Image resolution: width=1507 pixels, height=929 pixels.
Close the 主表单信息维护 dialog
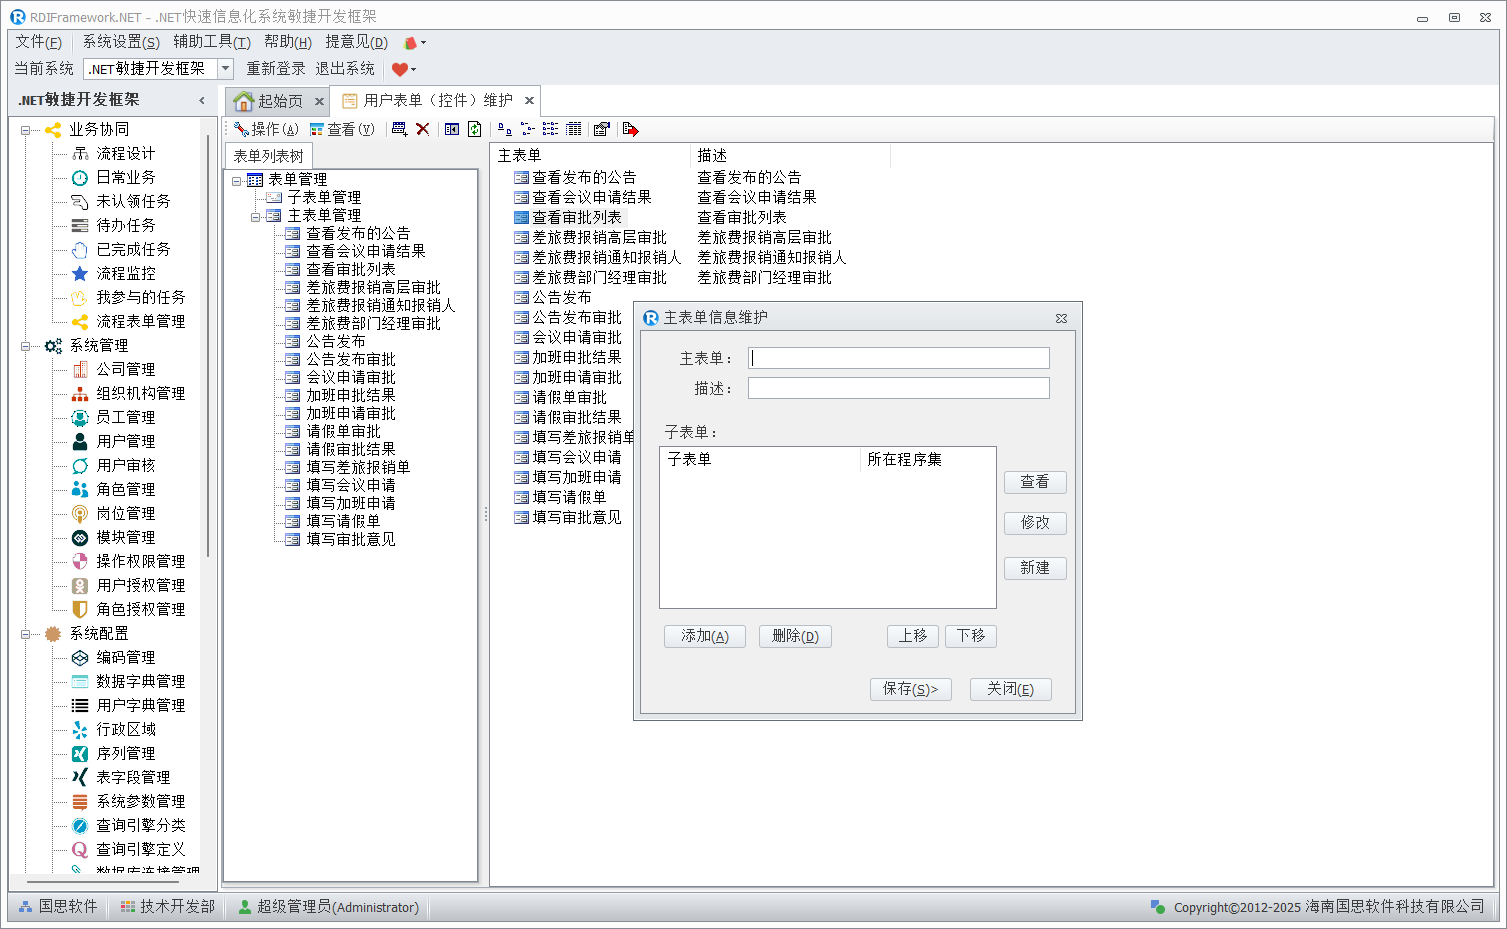(x=1061, y=318)
